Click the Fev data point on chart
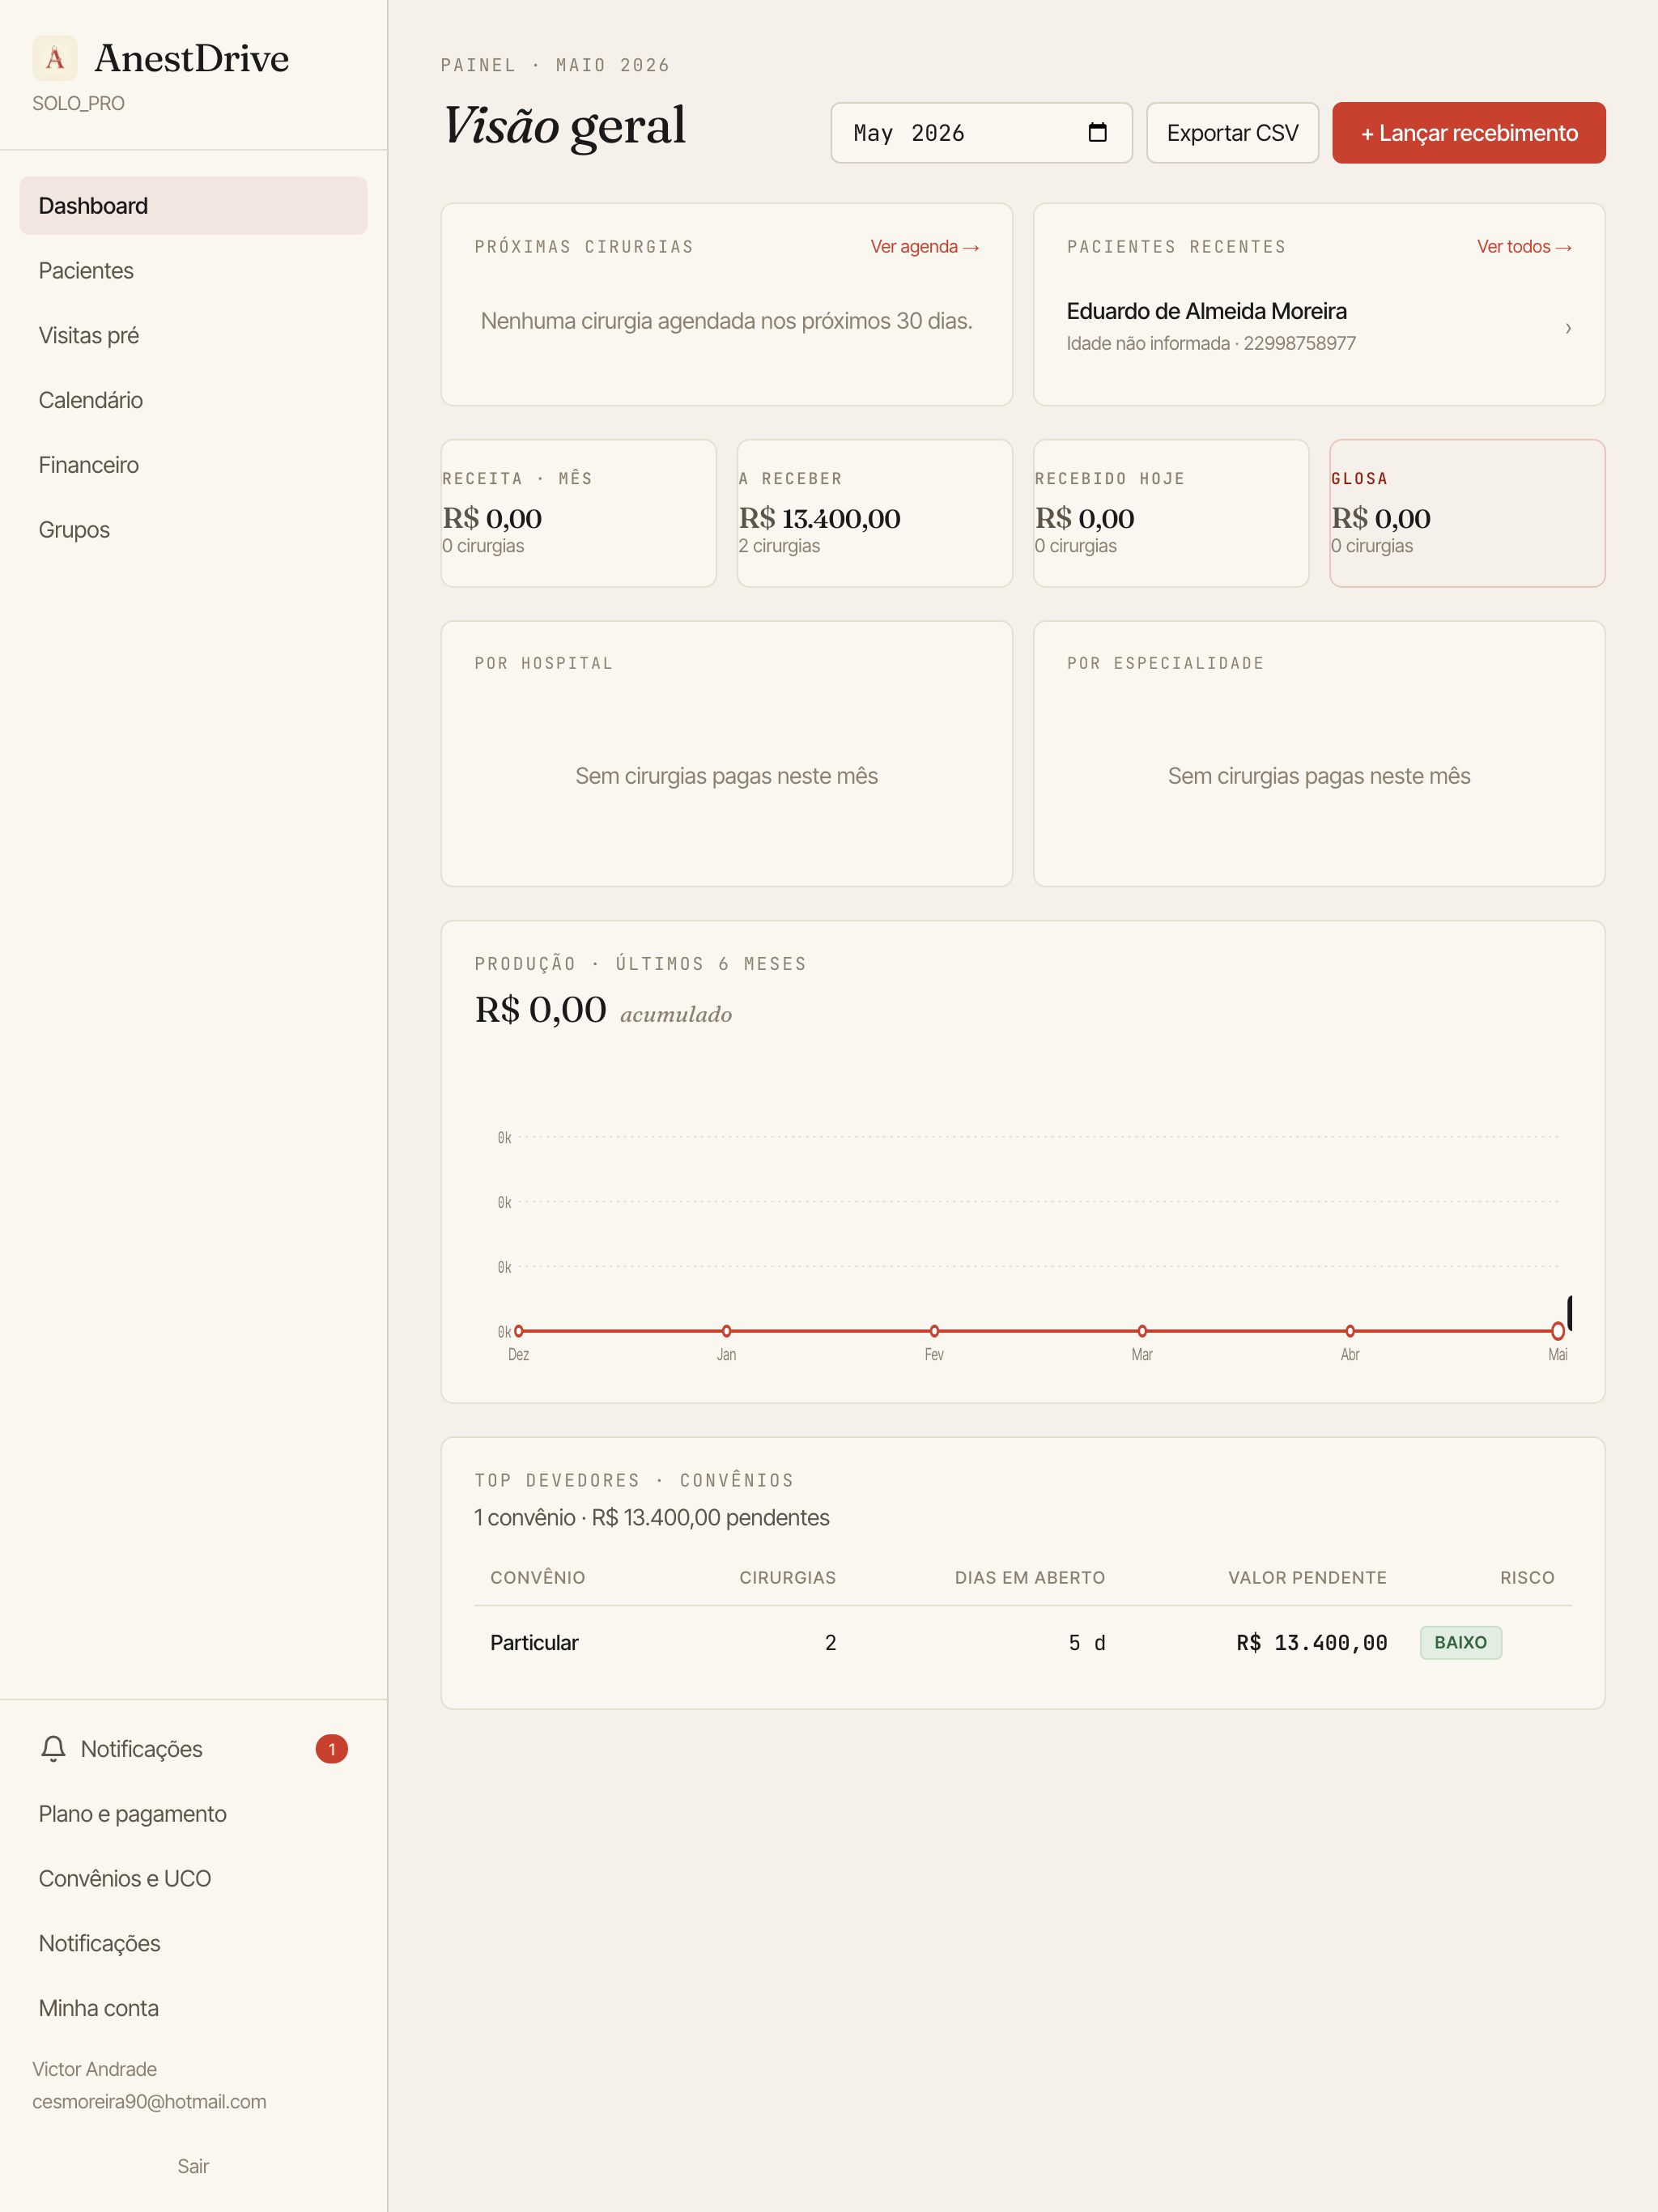 coord(934,1331)
